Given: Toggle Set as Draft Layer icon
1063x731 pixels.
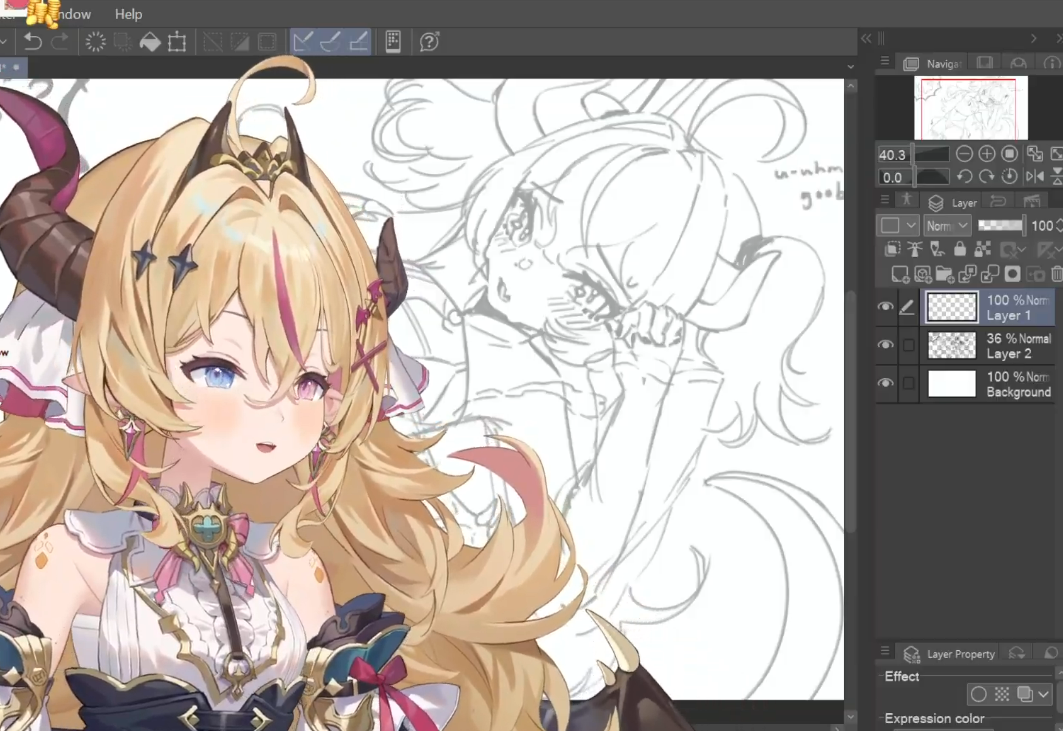Looking at the screenshot, I should coord(937,250).
